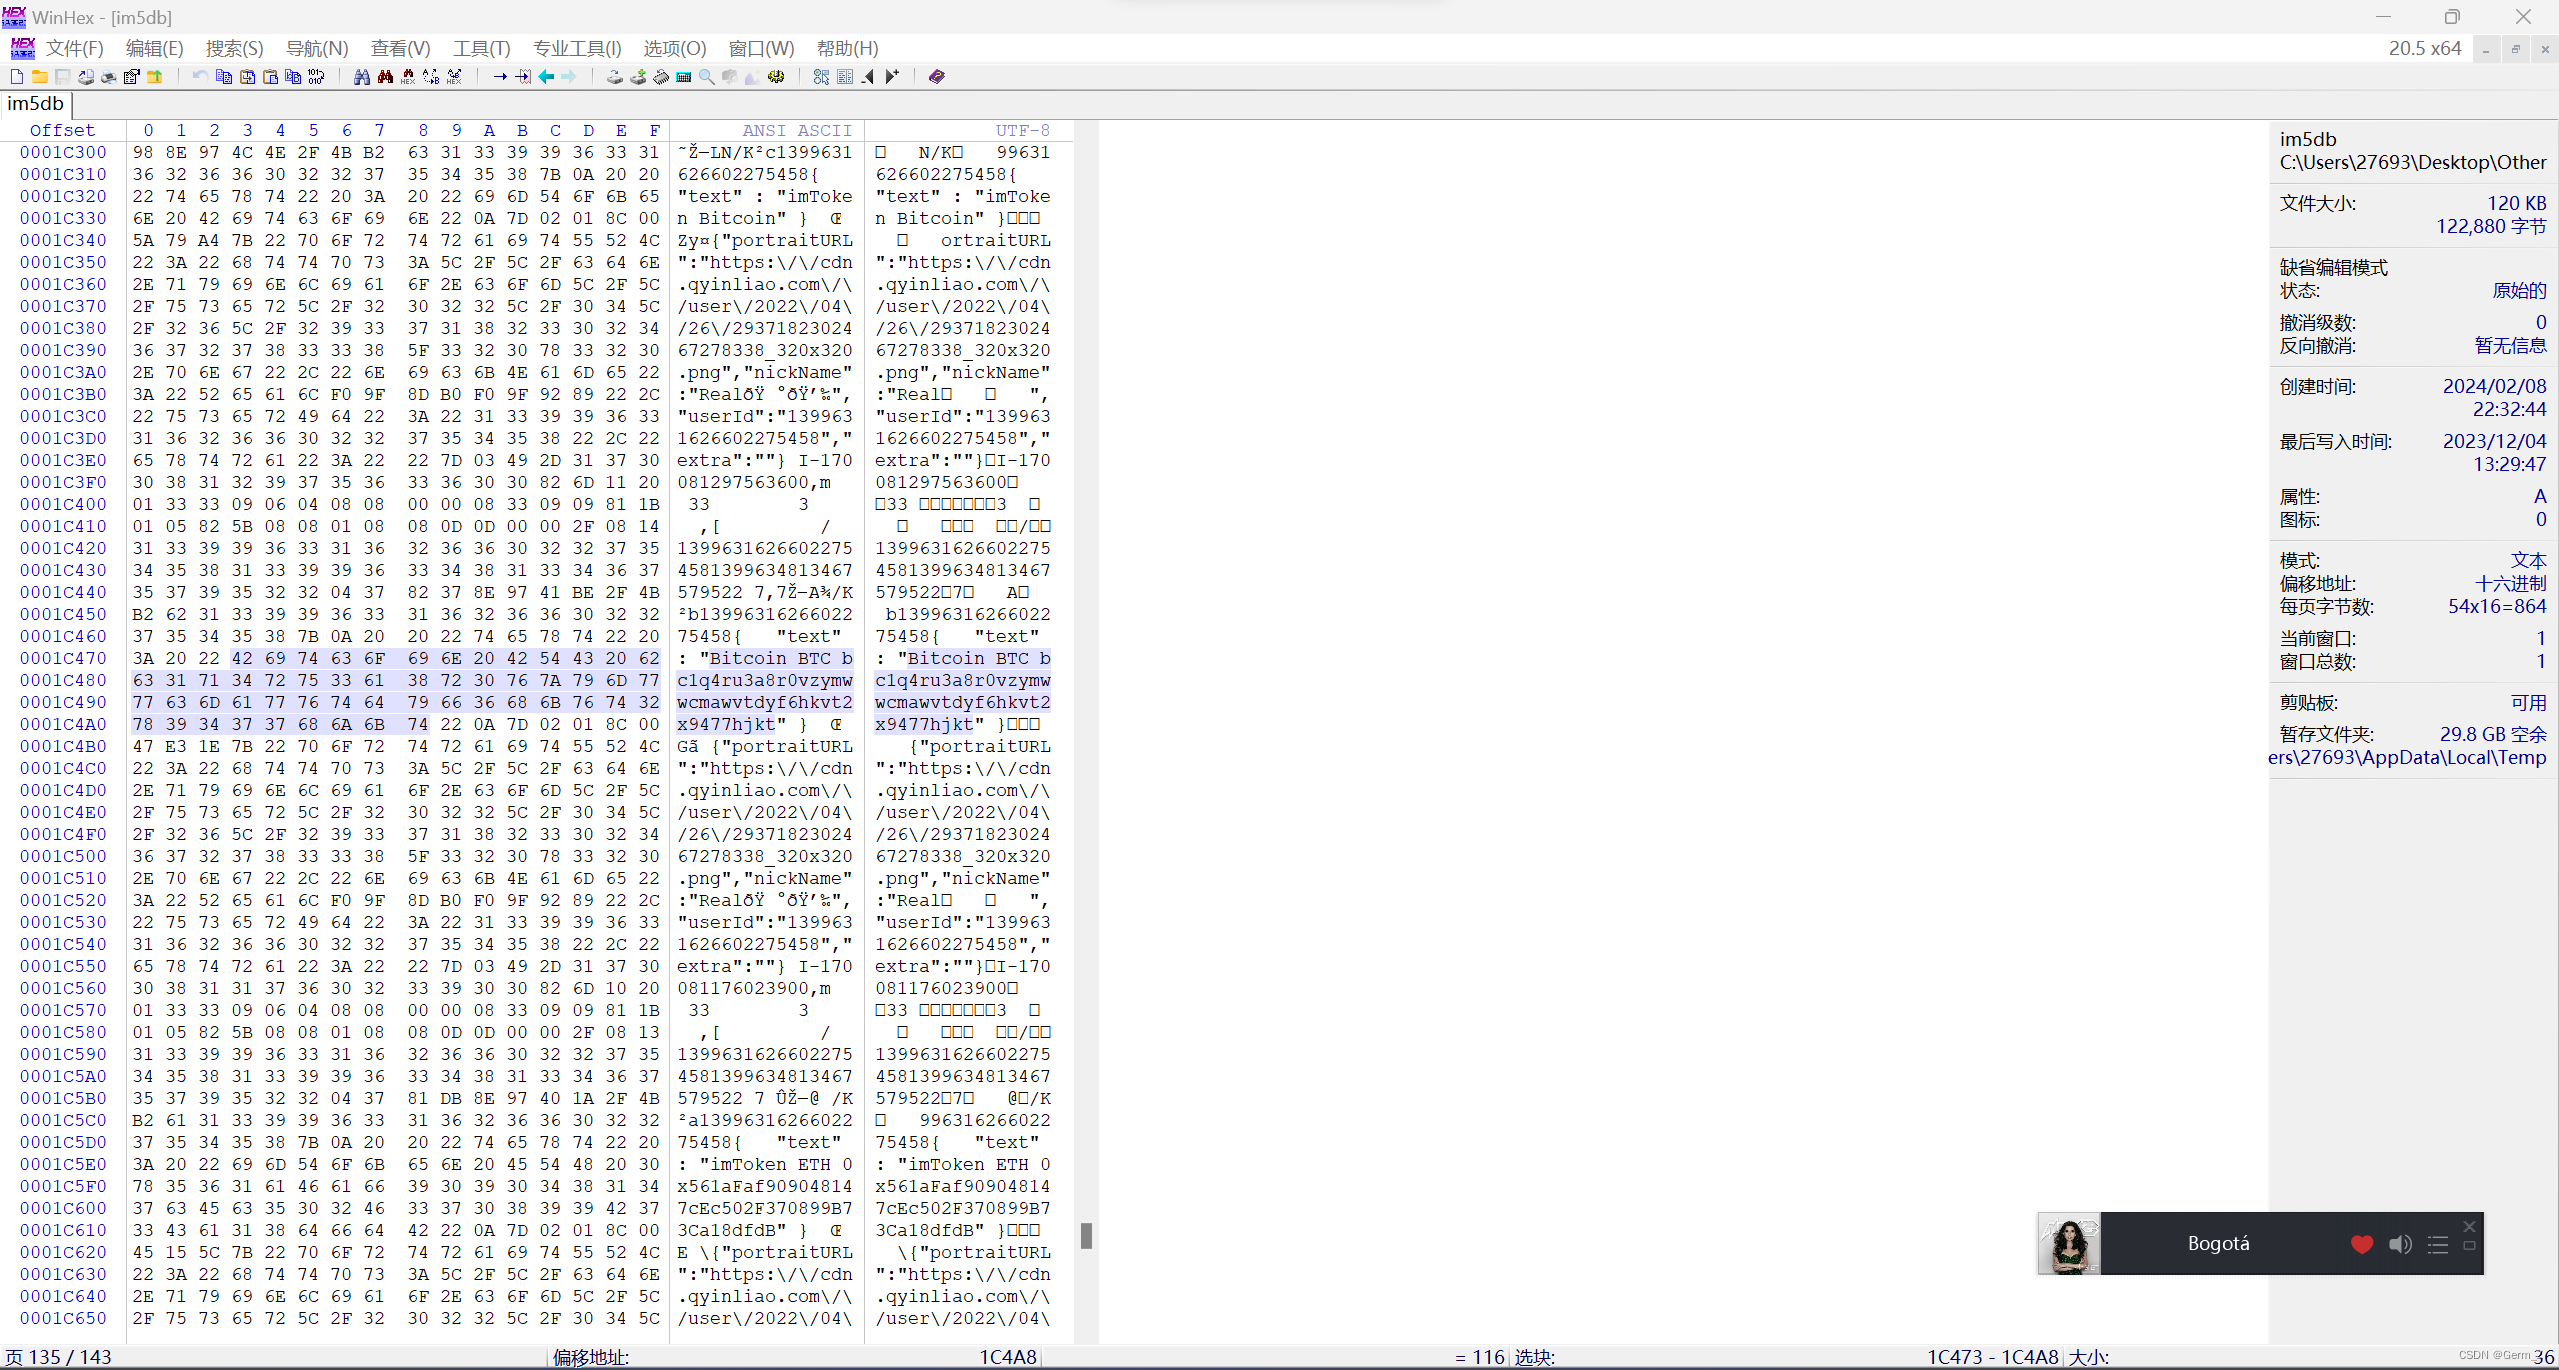Open the purple help book icon
The width and height of the screenshot is (2559, 1370).
coord(936,77)
